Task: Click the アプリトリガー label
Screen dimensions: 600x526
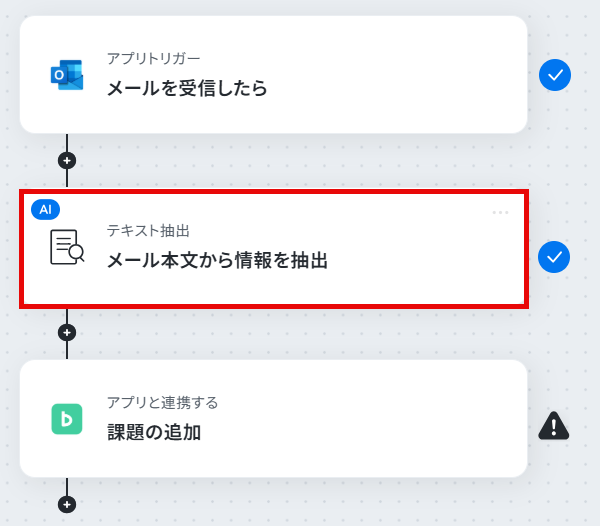Action: 153,59
